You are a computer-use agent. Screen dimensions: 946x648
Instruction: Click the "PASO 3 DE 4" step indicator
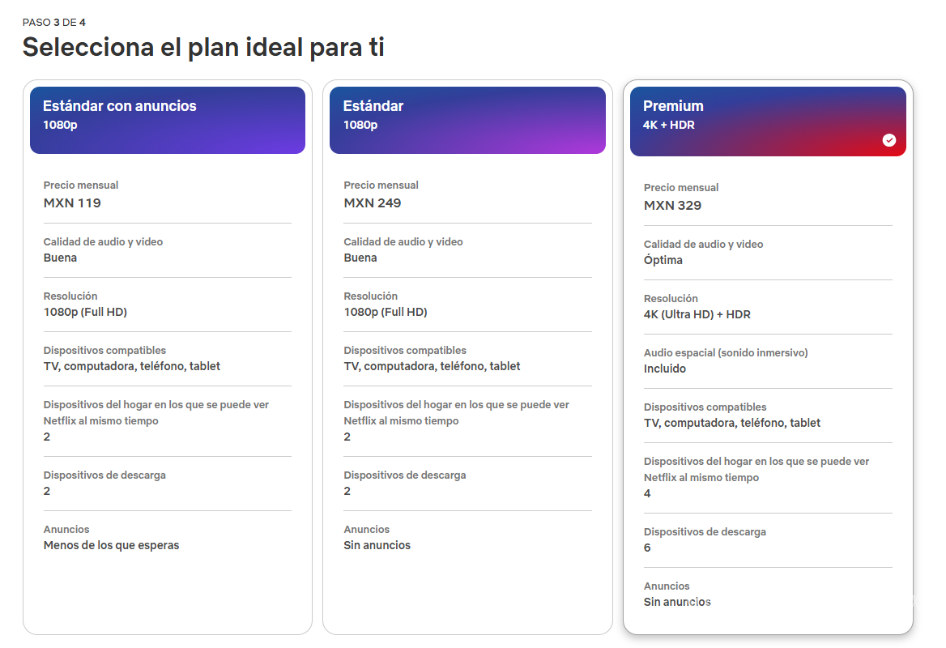point(54,22)
